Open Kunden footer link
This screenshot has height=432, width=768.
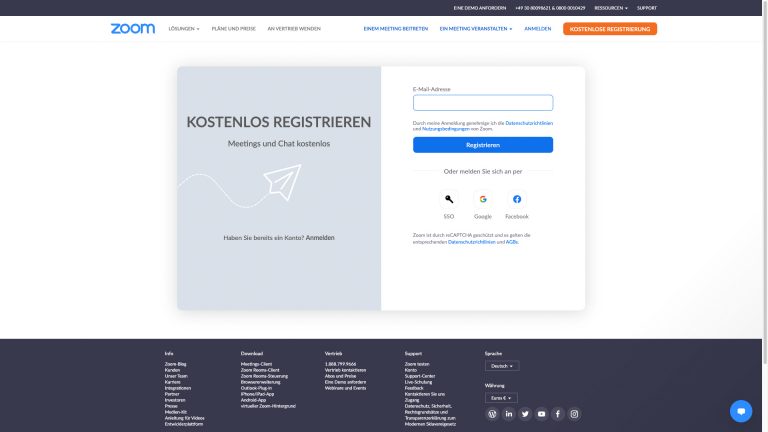pos(172,370)
